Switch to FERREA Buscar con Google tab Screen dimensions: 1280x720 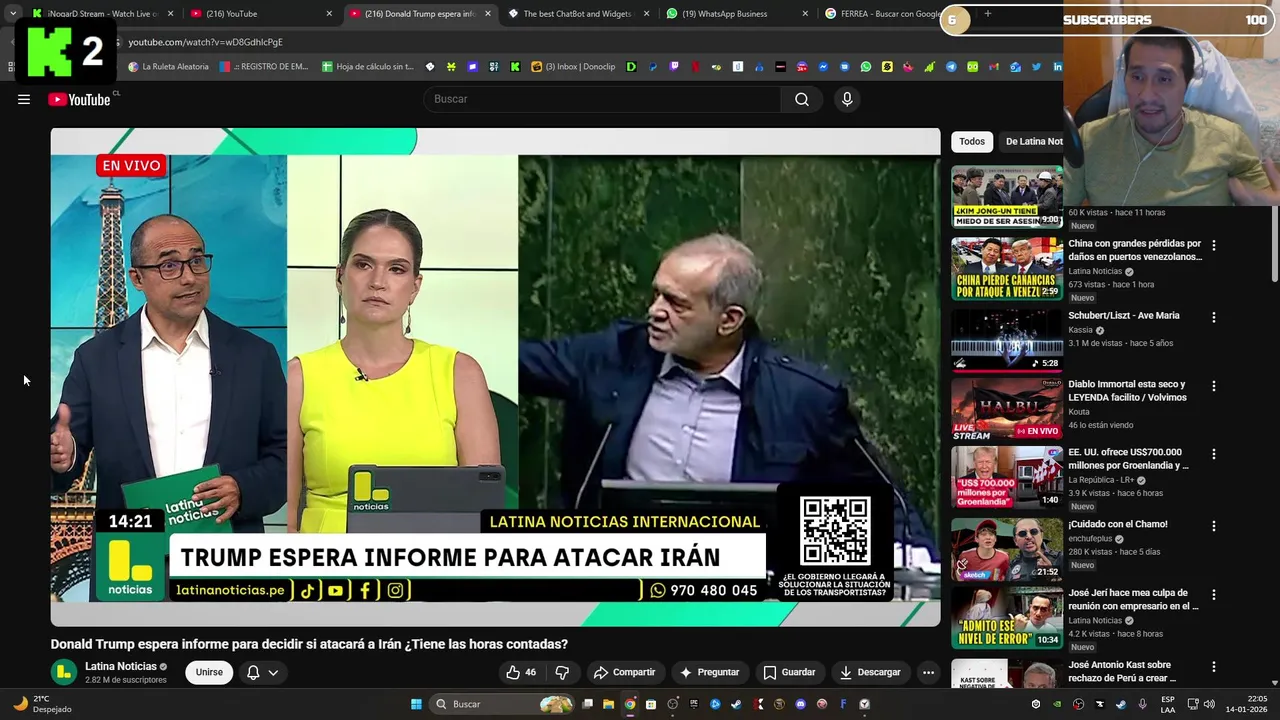[x=888, y=14]
